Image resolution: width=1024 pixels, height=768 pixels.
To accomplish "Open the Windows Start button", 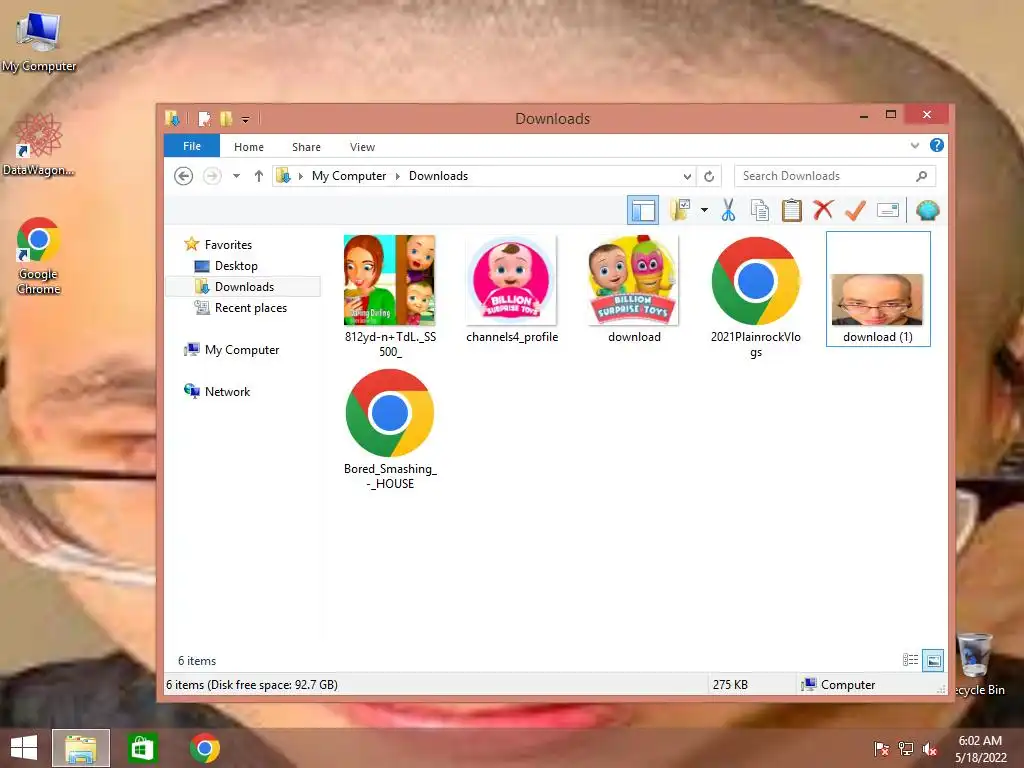I will 24,748.
